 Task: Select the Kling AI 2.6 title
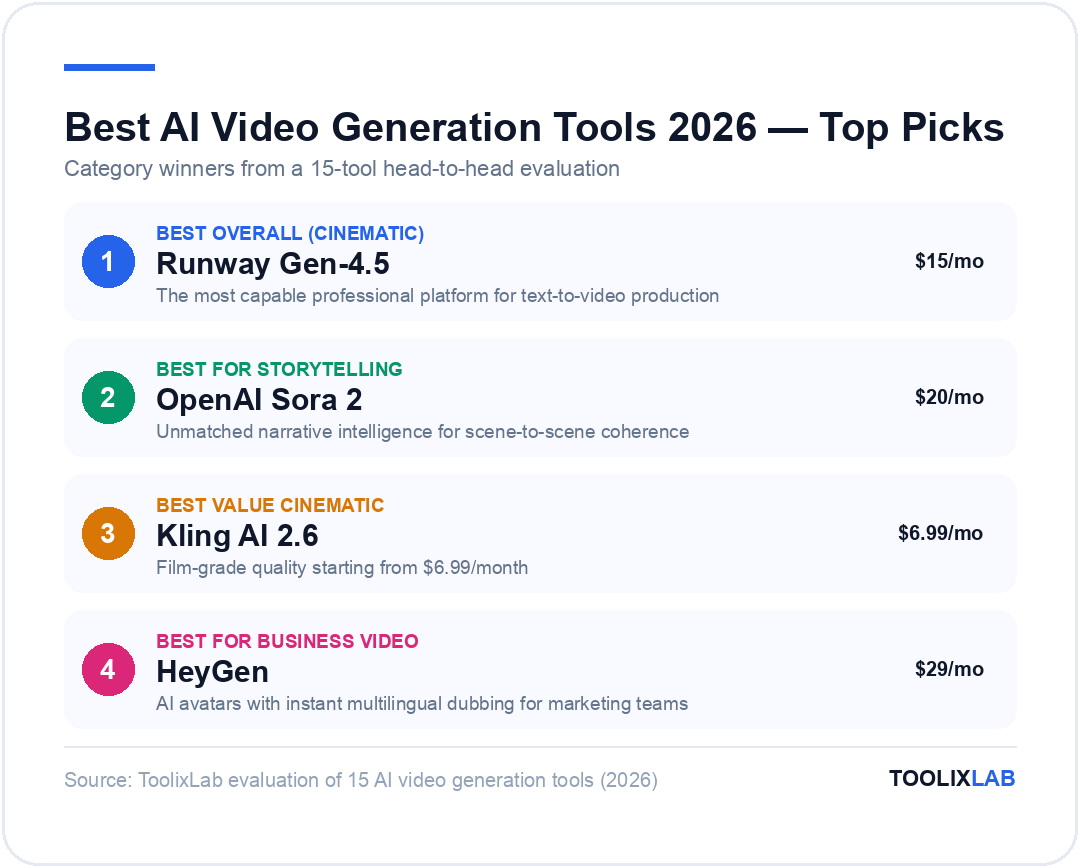coord(238,536)
